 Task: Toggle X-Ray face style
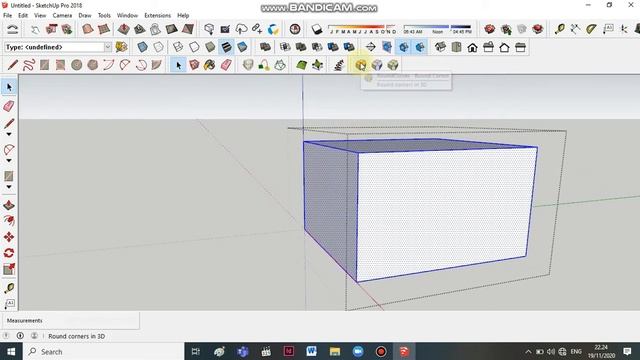[142, 47]
